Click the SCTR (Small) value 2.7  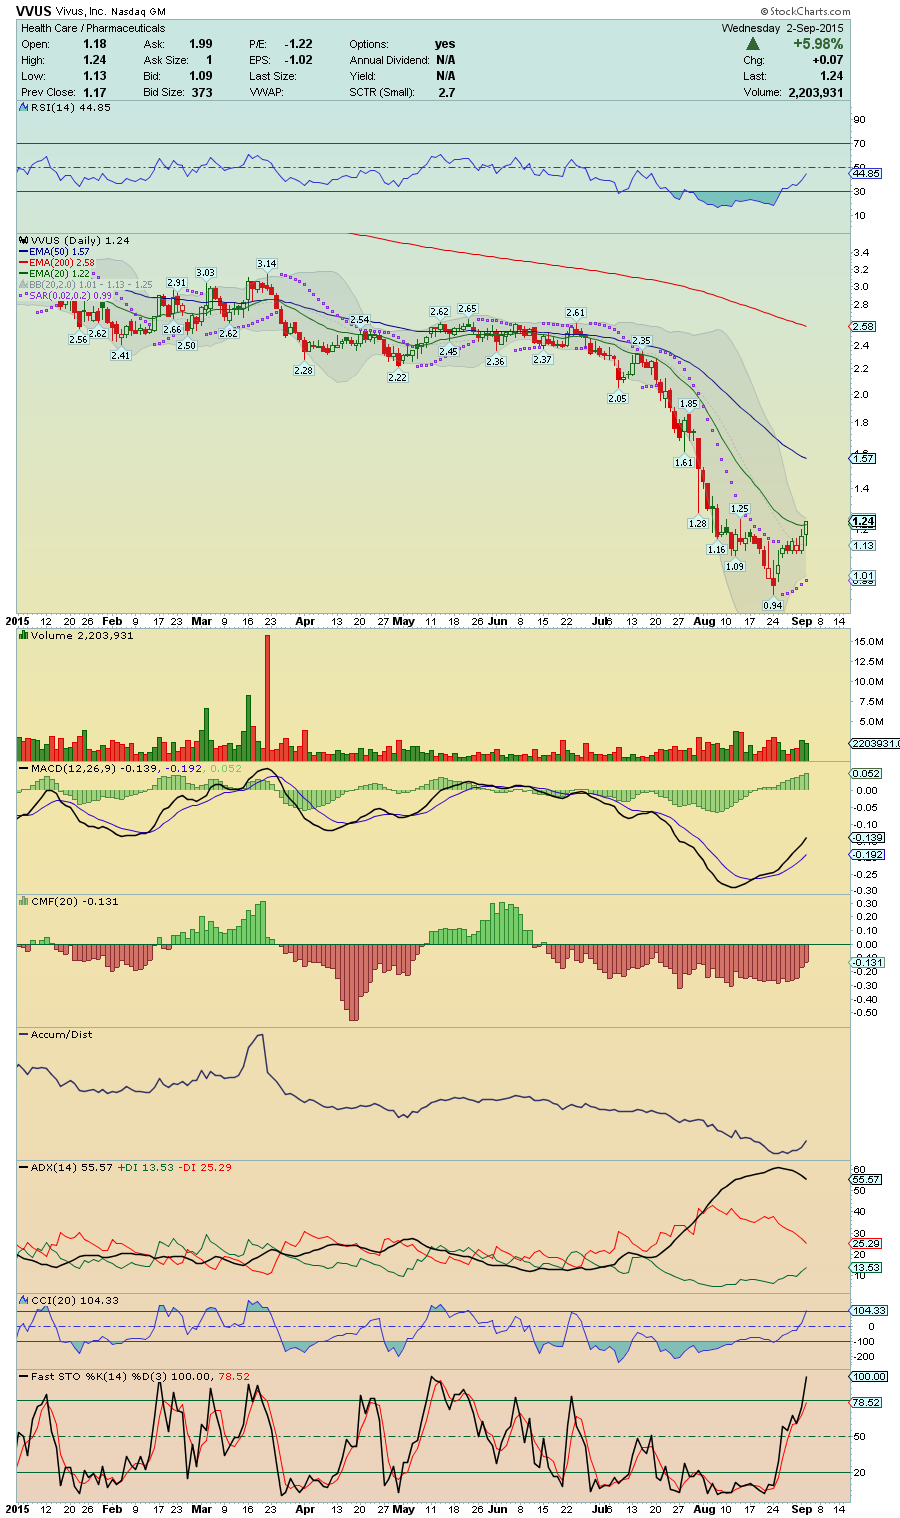[x=446, y=92]
